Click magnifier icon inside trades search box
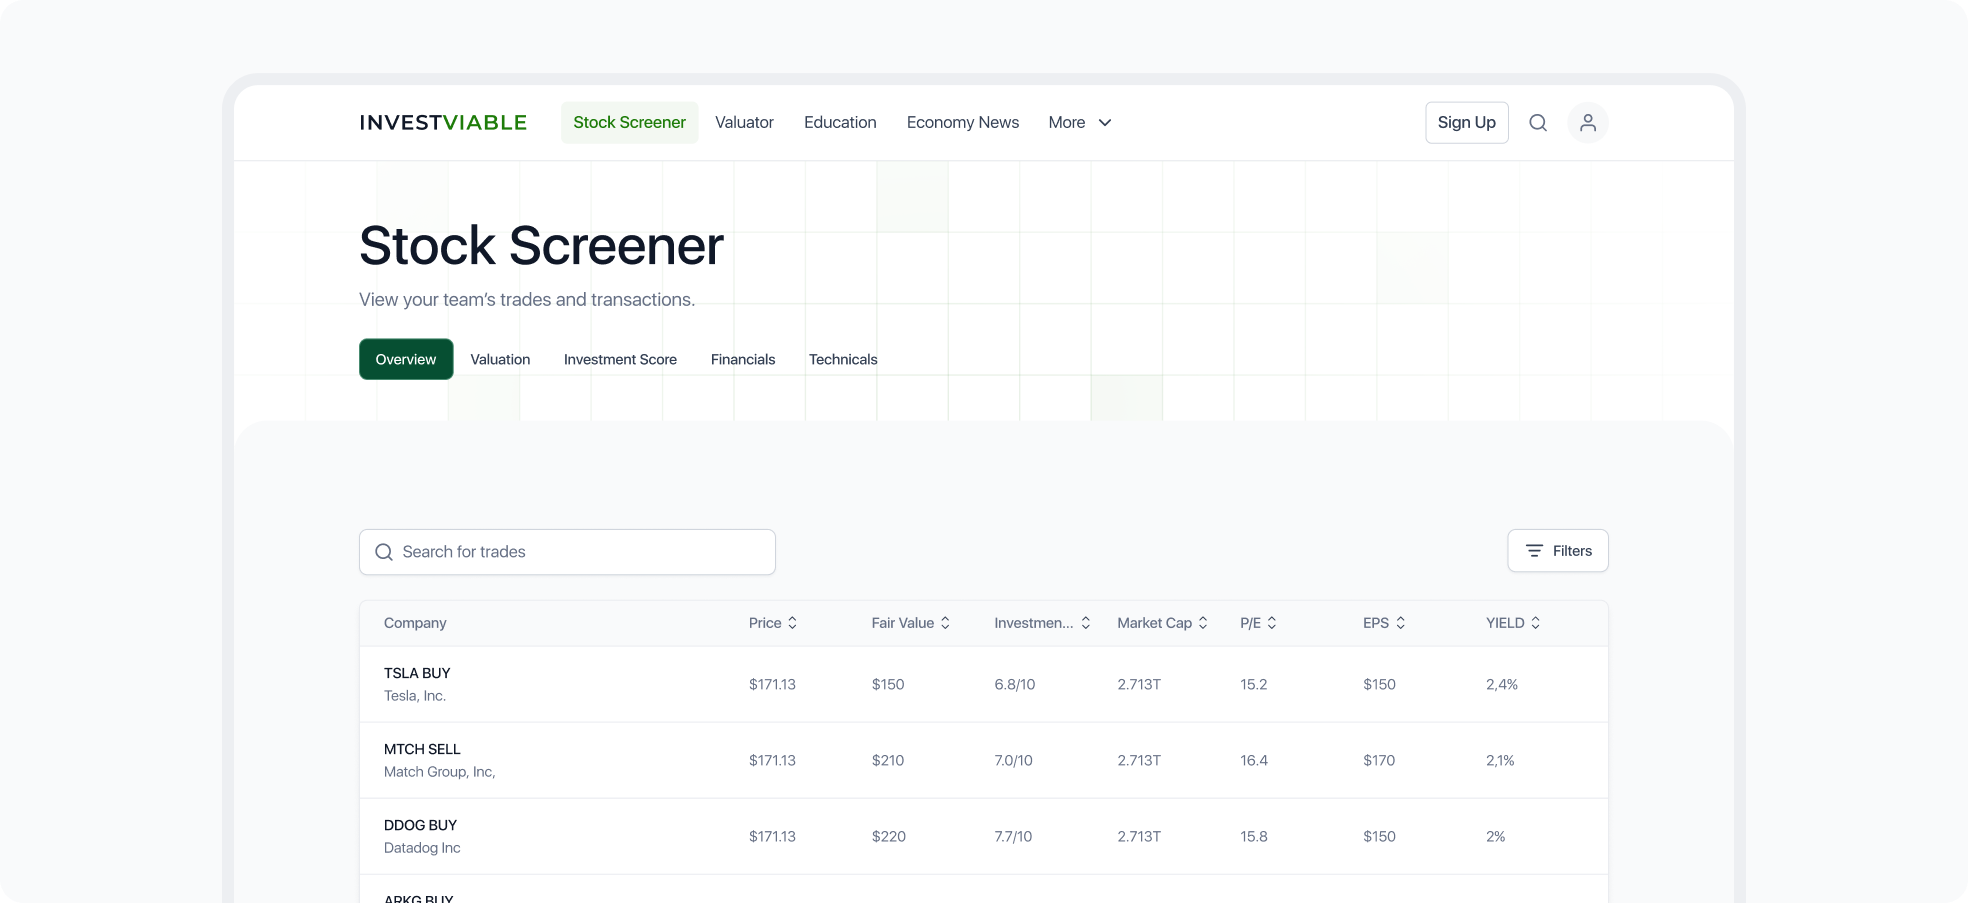The width and height of the screenshot is (1968, 903). click(x=384, y=552)
